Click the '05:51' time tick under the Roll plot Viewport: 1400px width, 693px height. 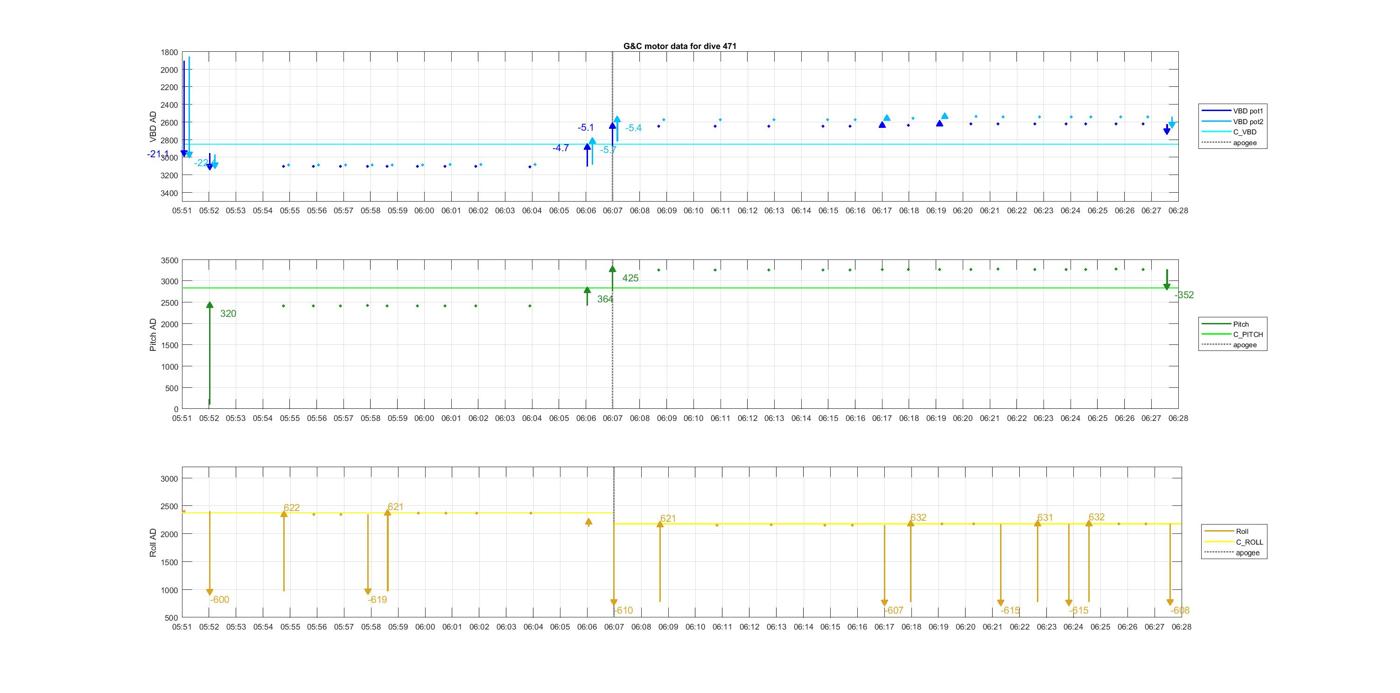coord(182,627)
